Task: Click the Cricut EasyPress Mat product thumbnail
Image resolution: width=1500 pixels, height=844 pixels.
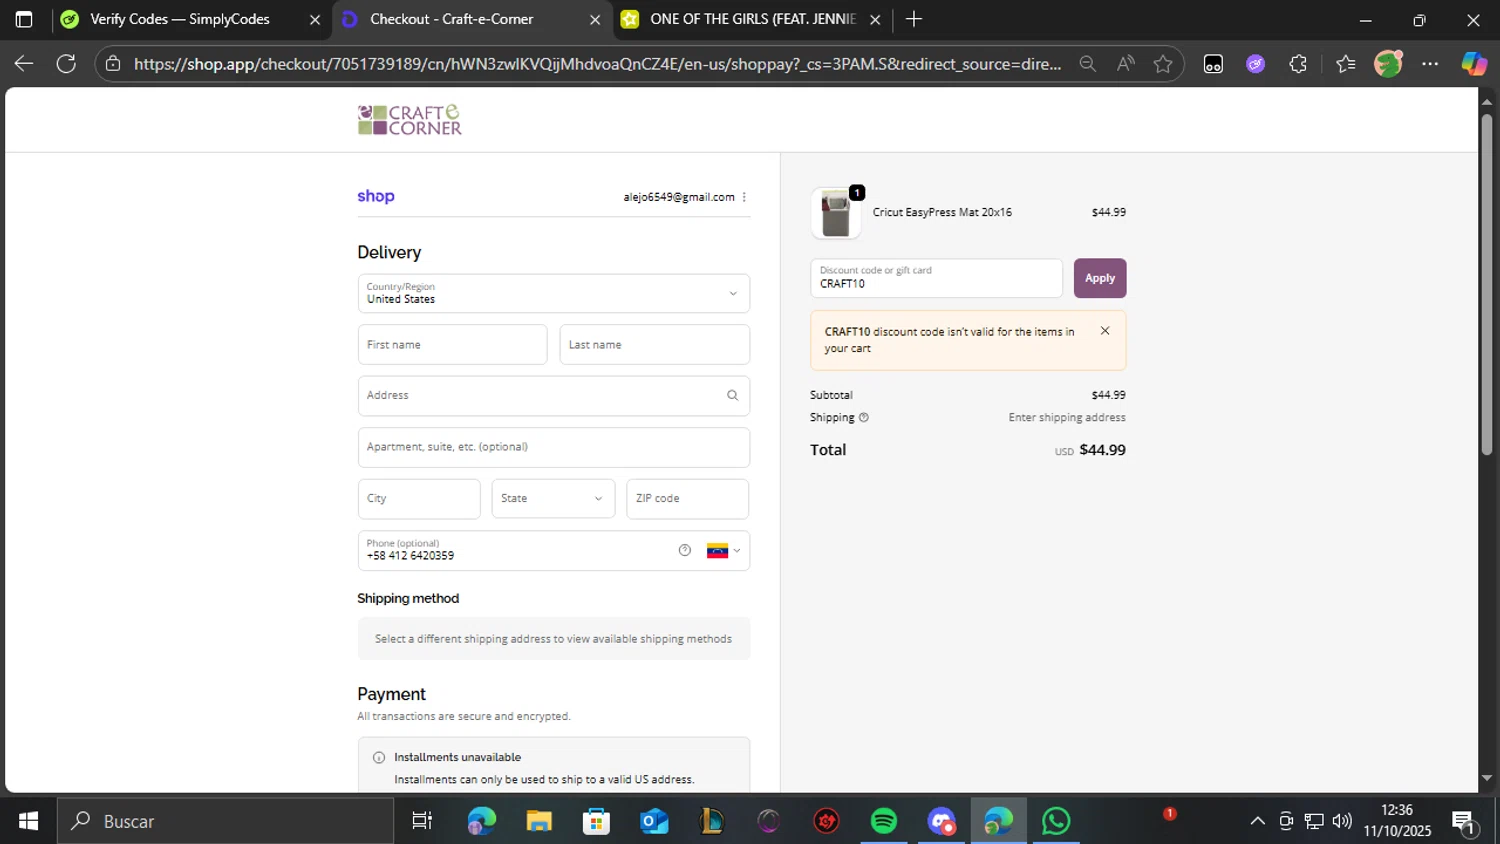Action: [836, 213]
